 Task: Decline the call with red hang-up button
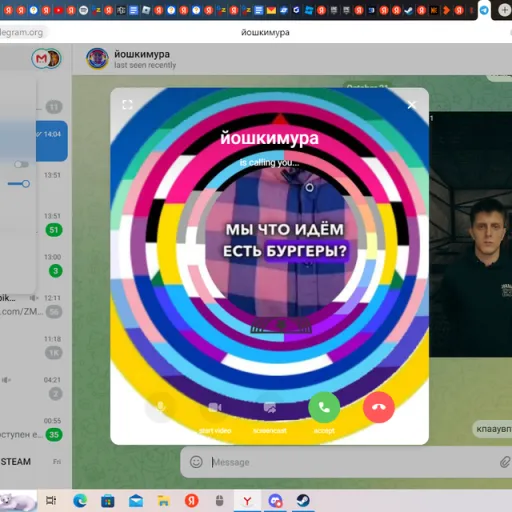click(x=379, y=407)
